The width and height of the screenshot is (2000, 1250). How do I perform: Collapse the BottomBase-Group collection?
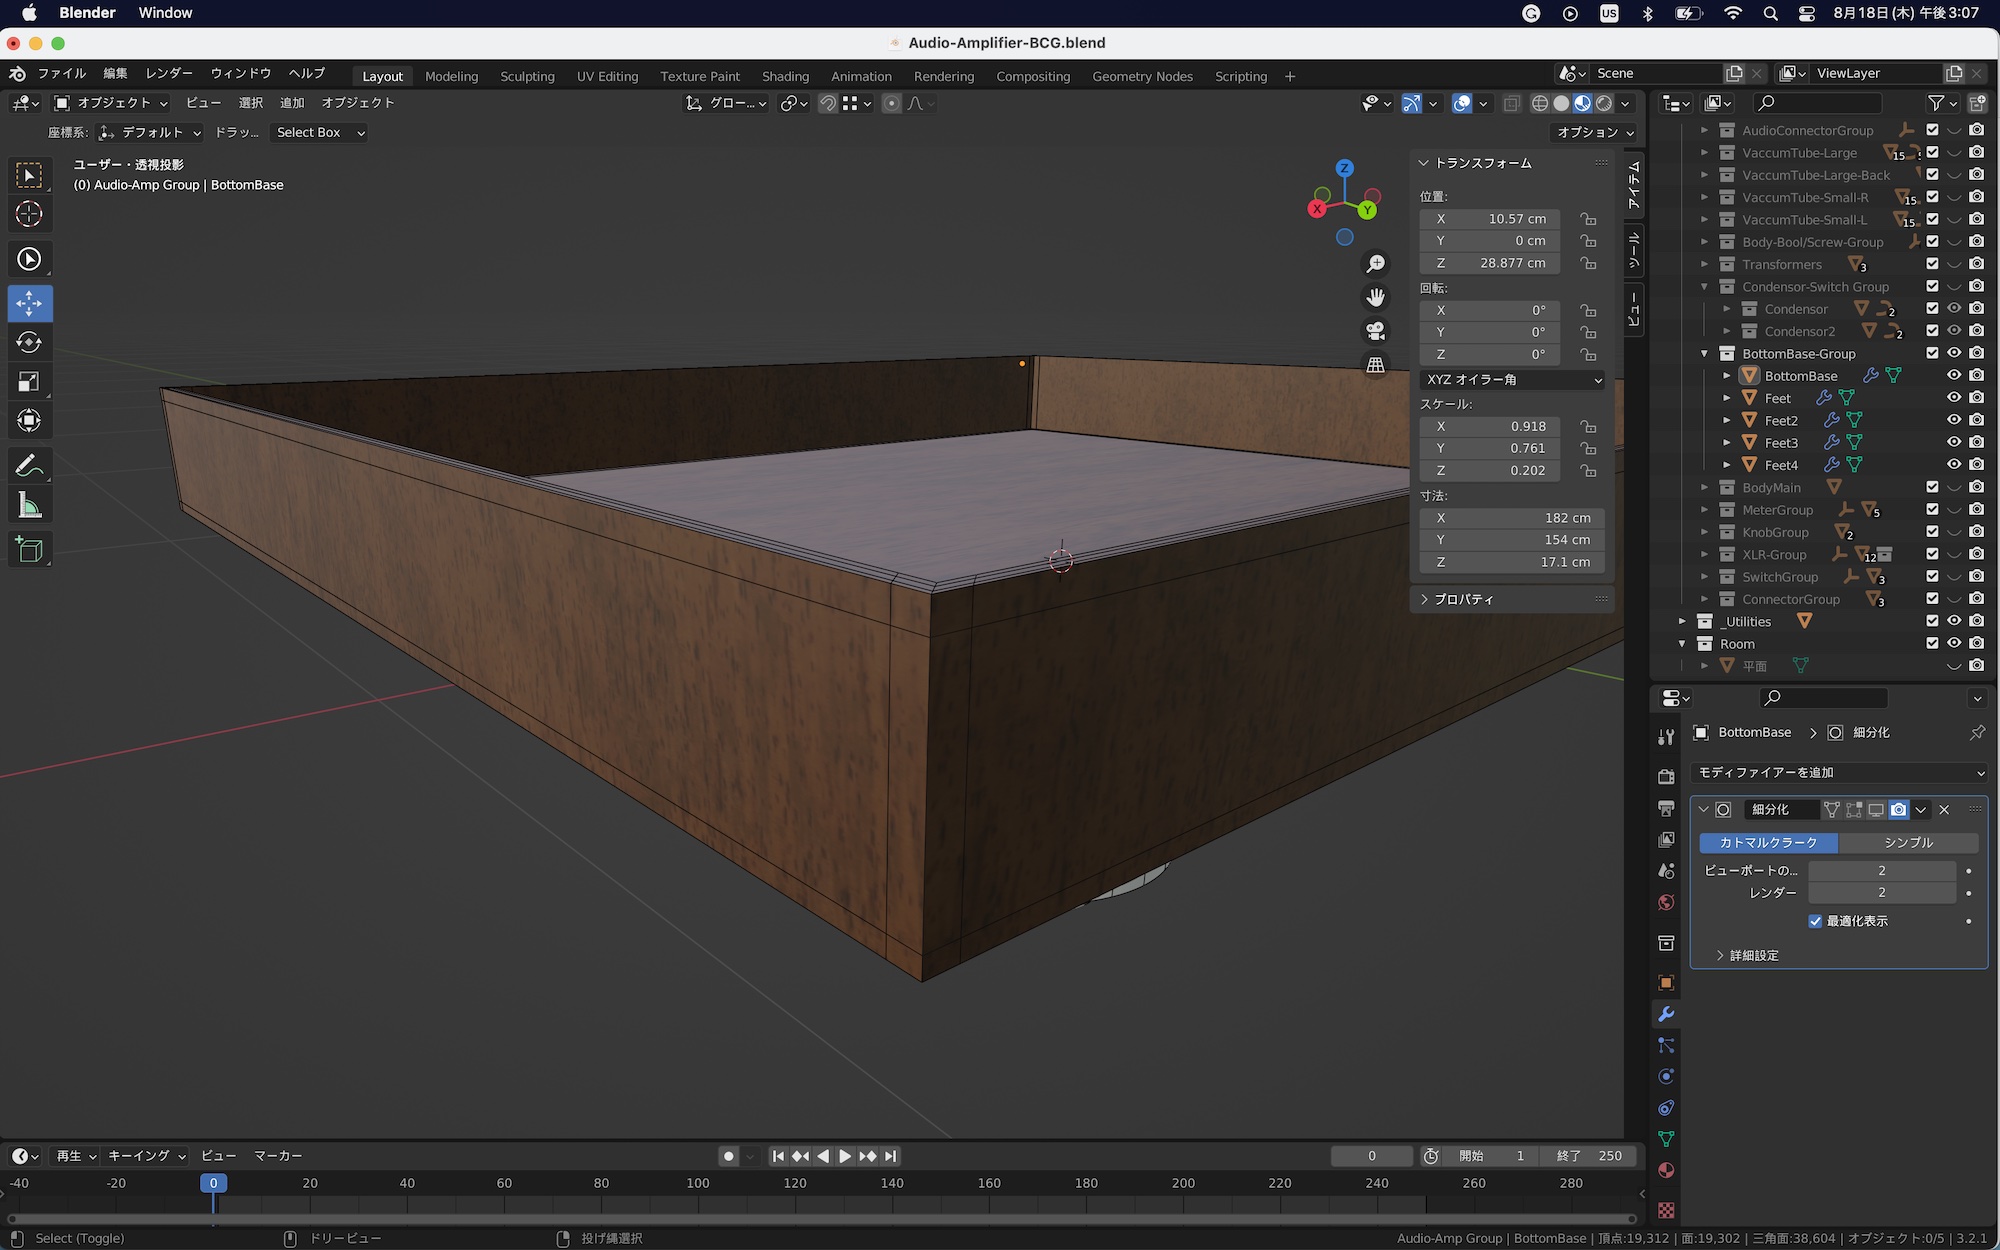(x=1705, y=354)
